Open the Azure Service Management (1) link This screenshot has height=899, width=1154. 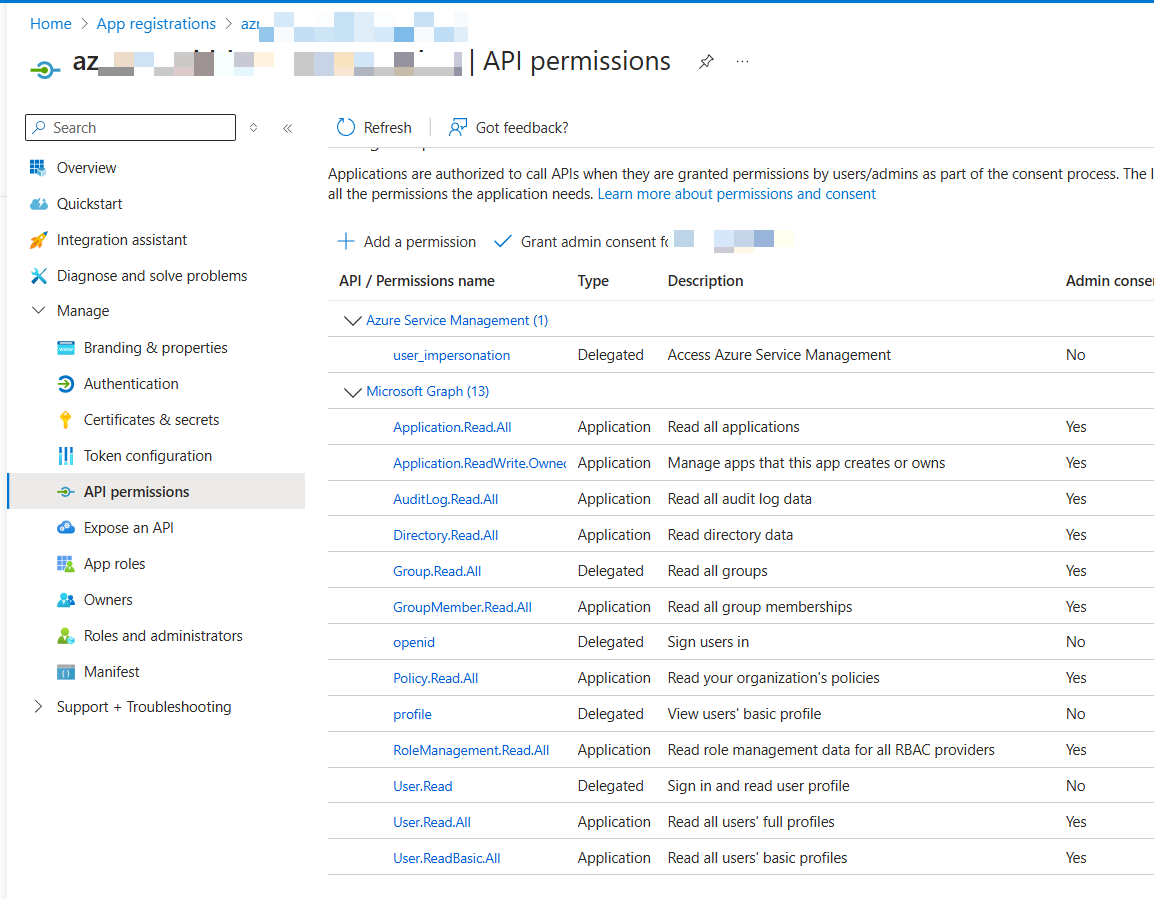pos(457,320)
